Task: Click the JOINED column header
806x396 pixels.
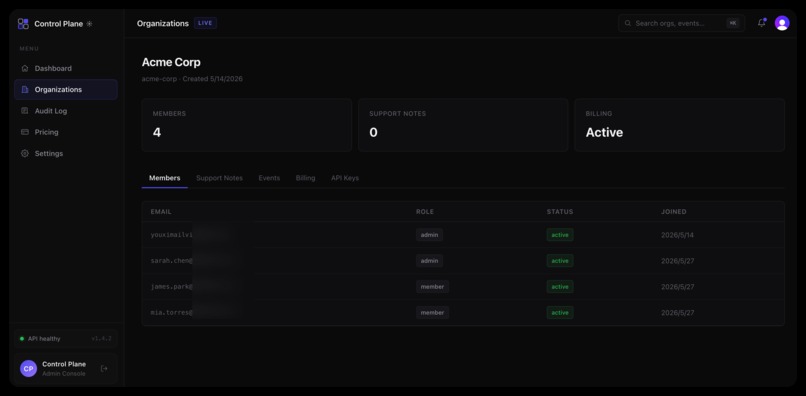Action: pyautogui.click(x=673, y=212)
